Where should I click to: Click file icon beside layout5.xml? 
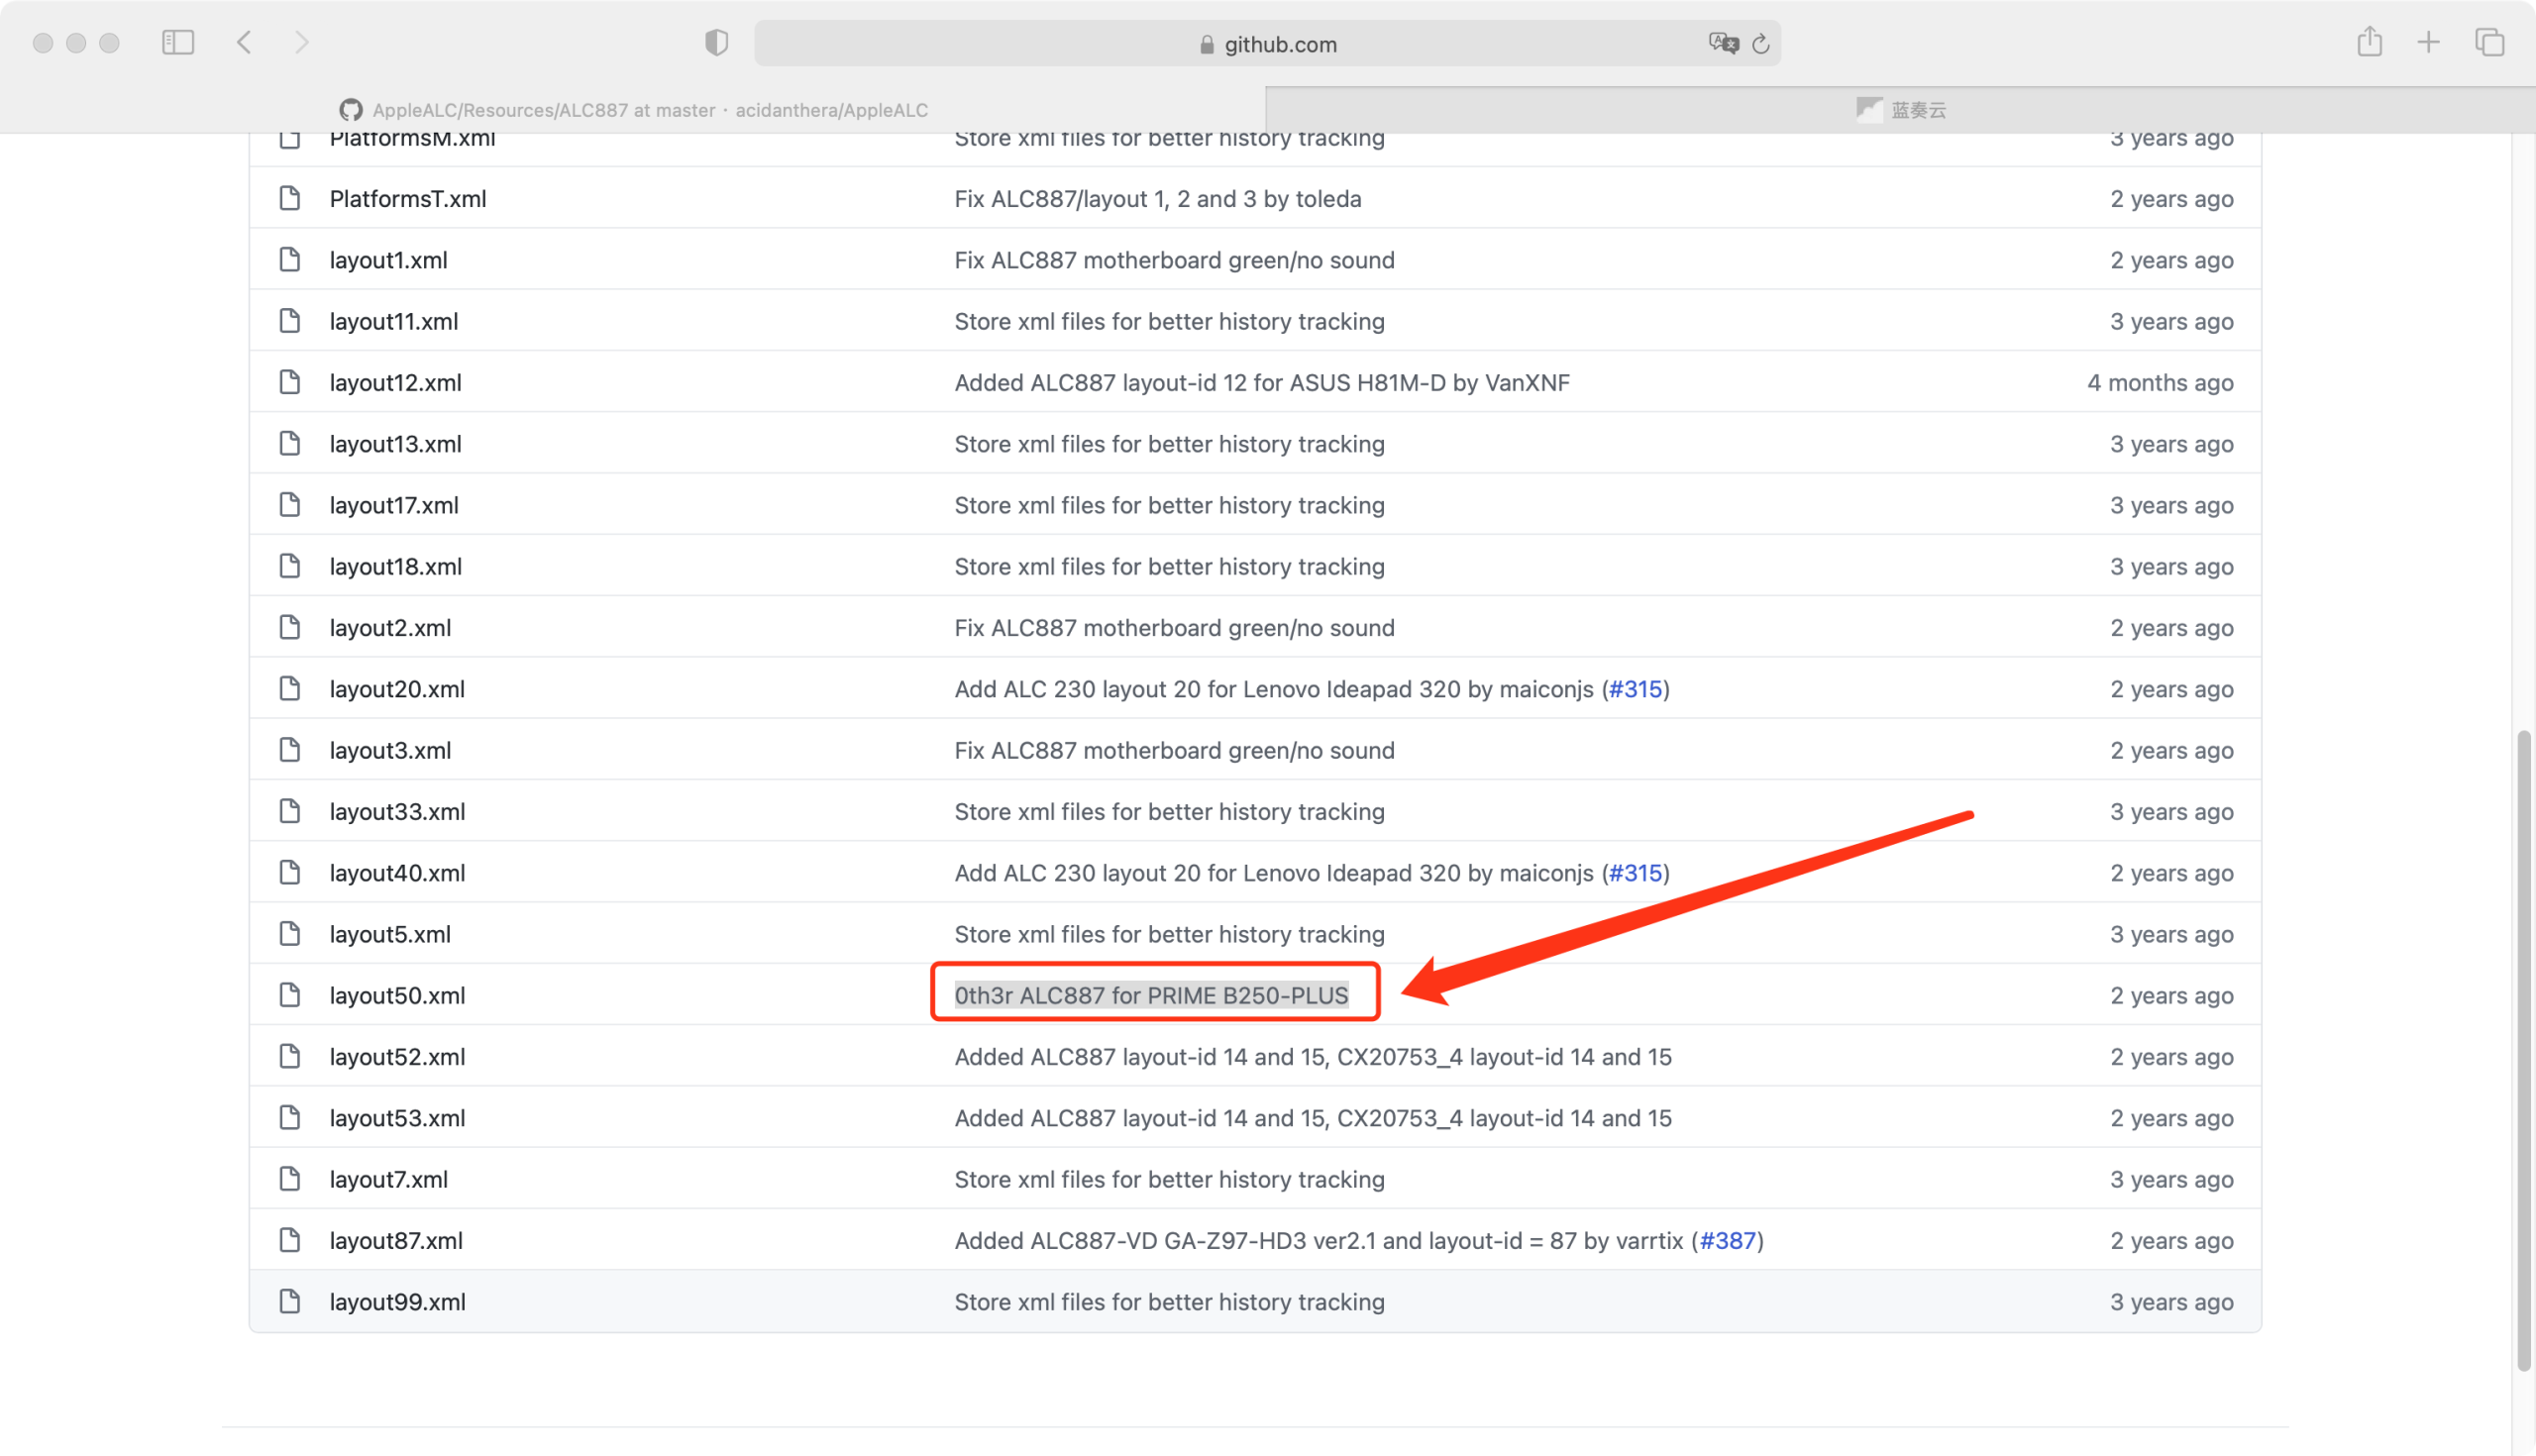[290, 934]
